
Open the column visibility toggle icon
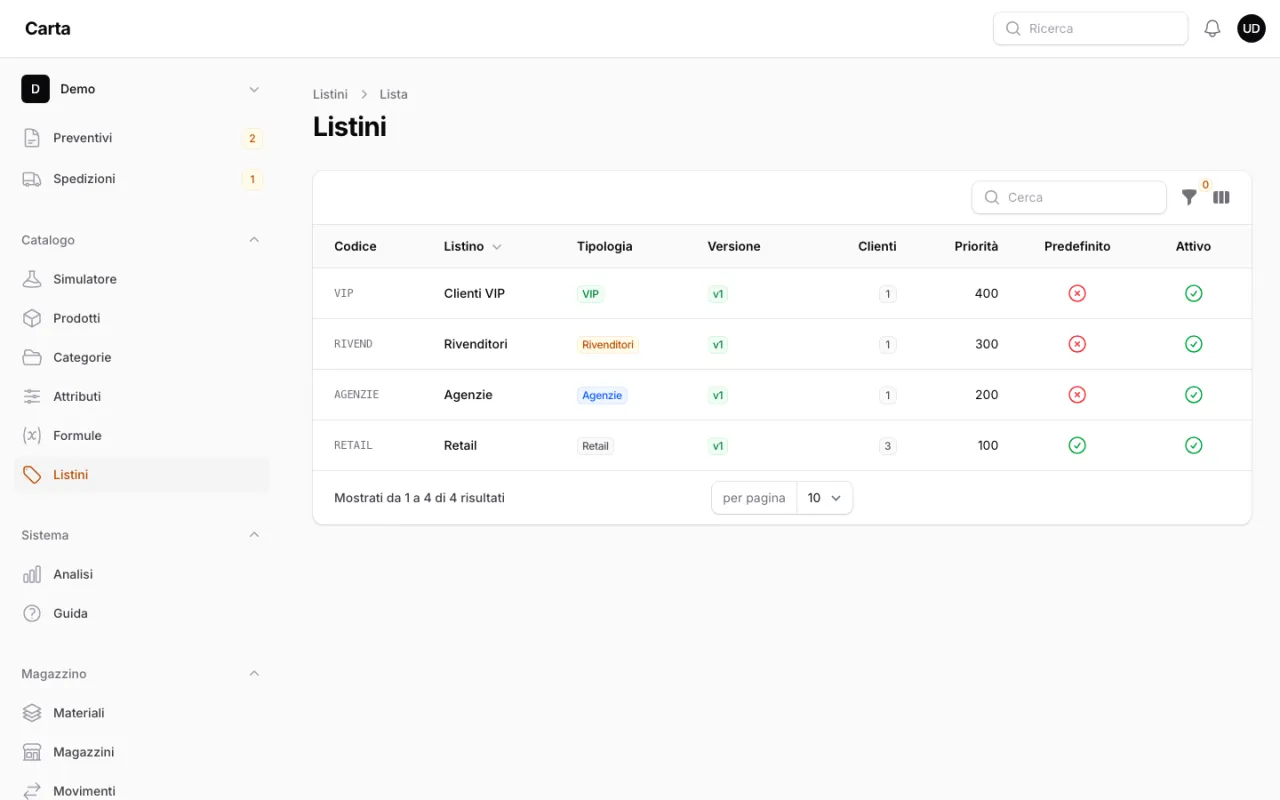tap(1221, 197)
